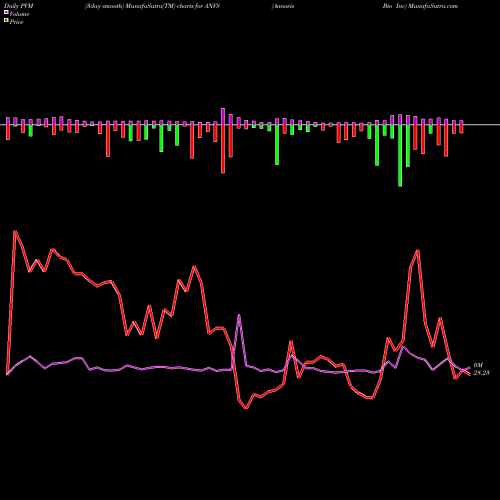Viewport: 500px width, 500px height.
Task: Click the '0M' volume value label
Action: (478, 365)
